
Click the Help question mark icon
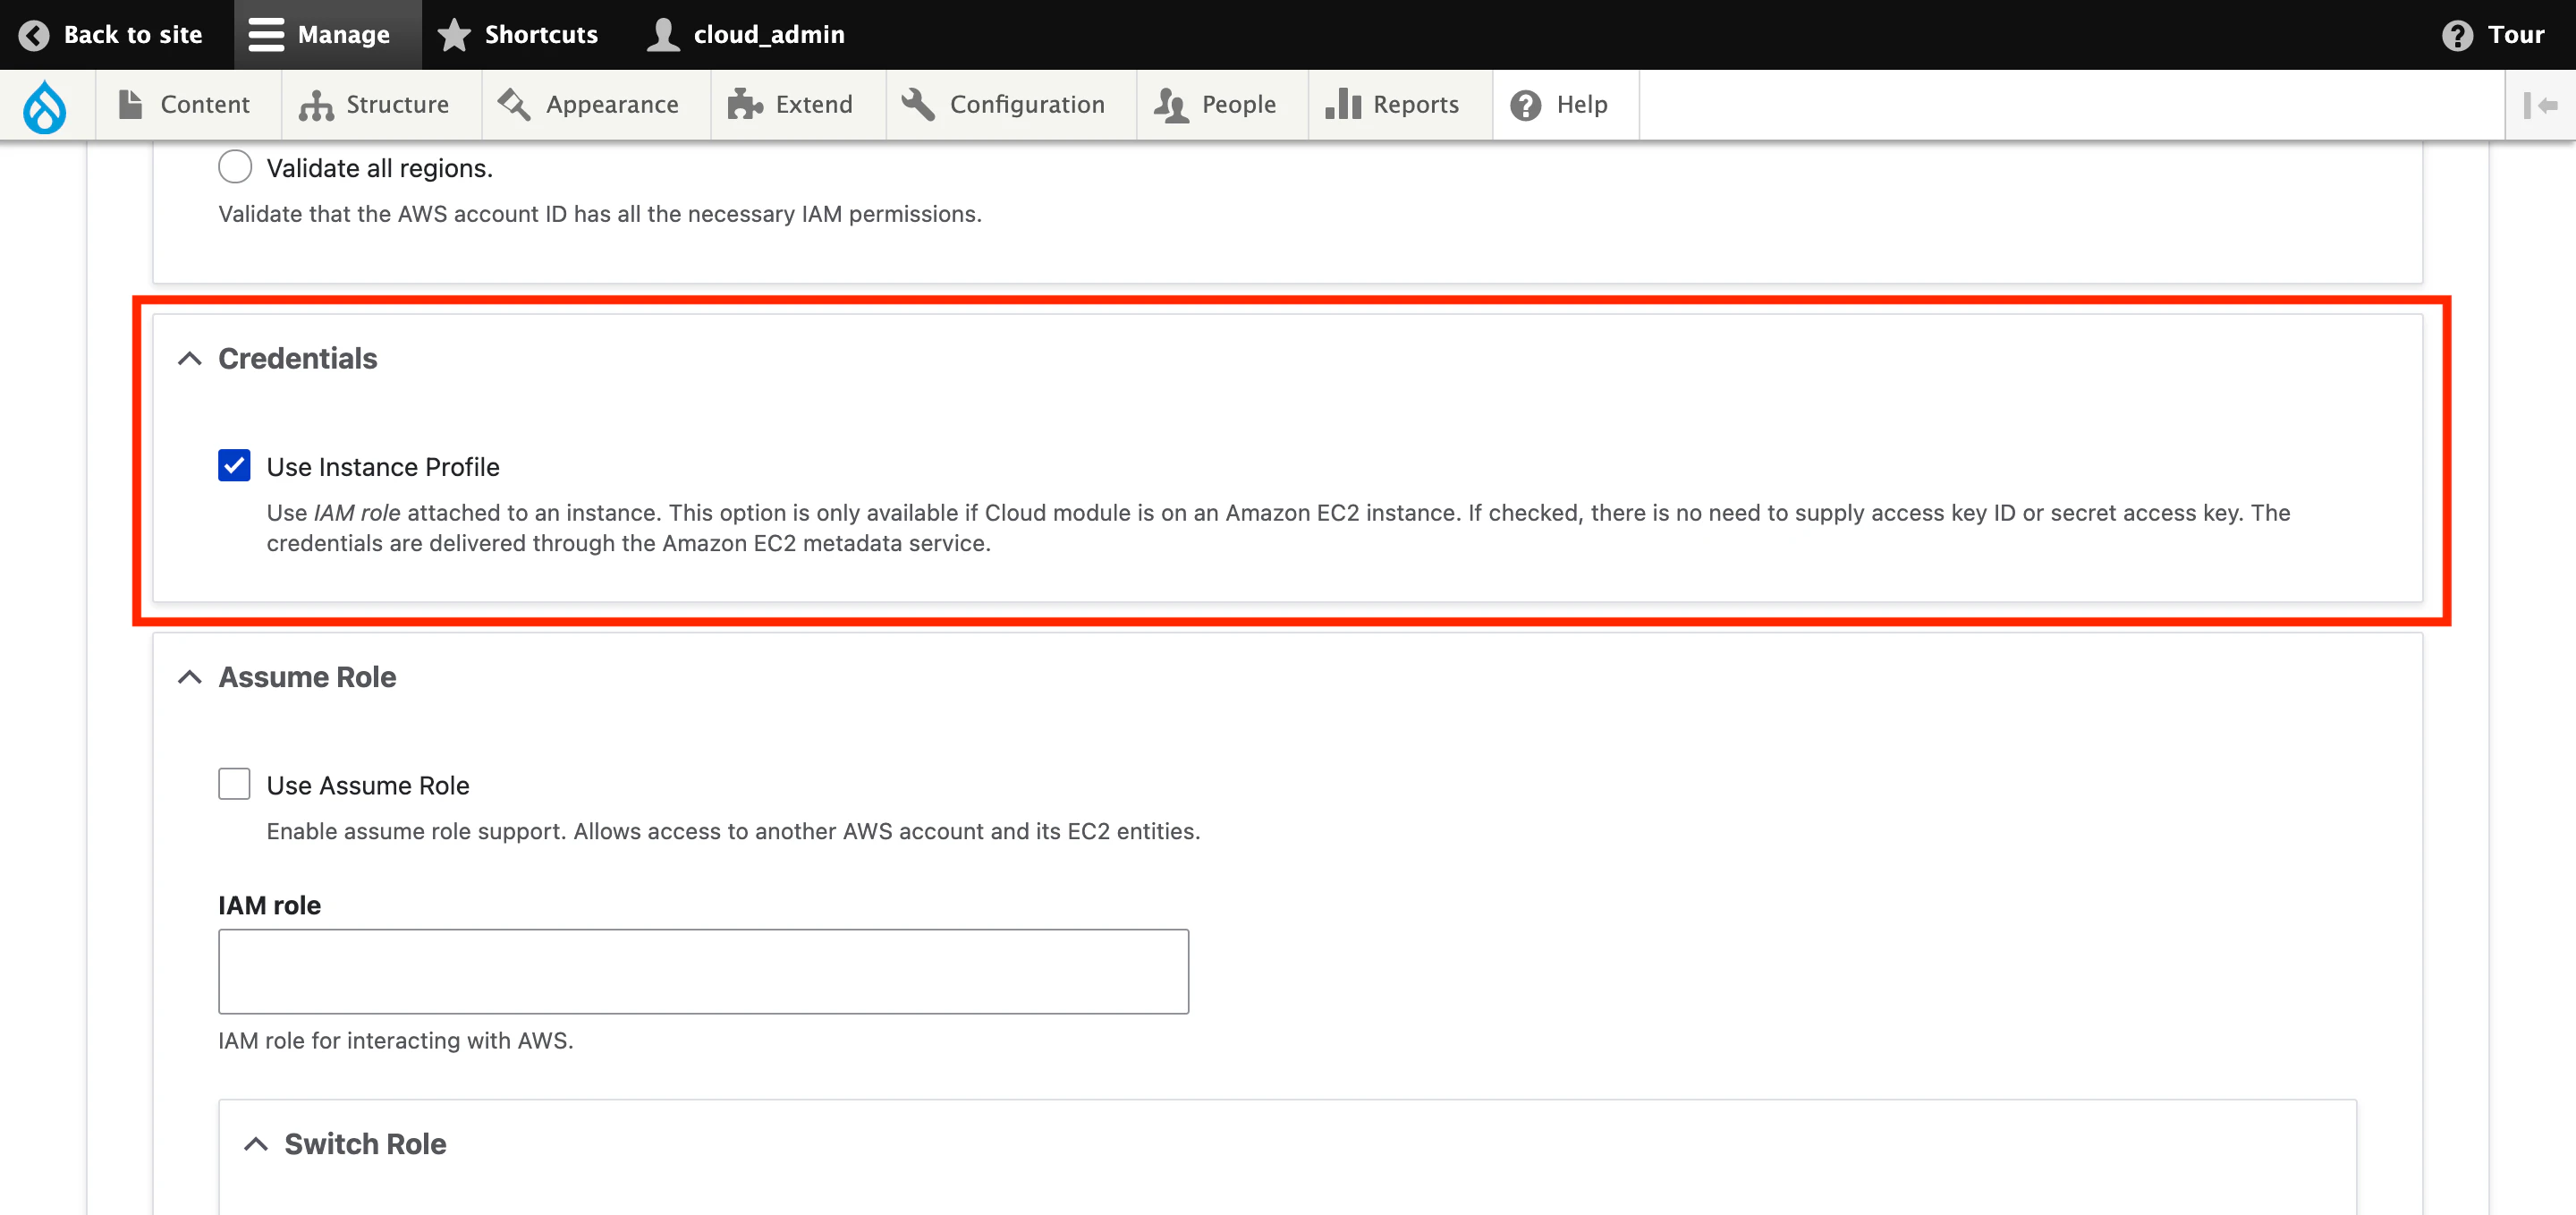click(1525, 105)
